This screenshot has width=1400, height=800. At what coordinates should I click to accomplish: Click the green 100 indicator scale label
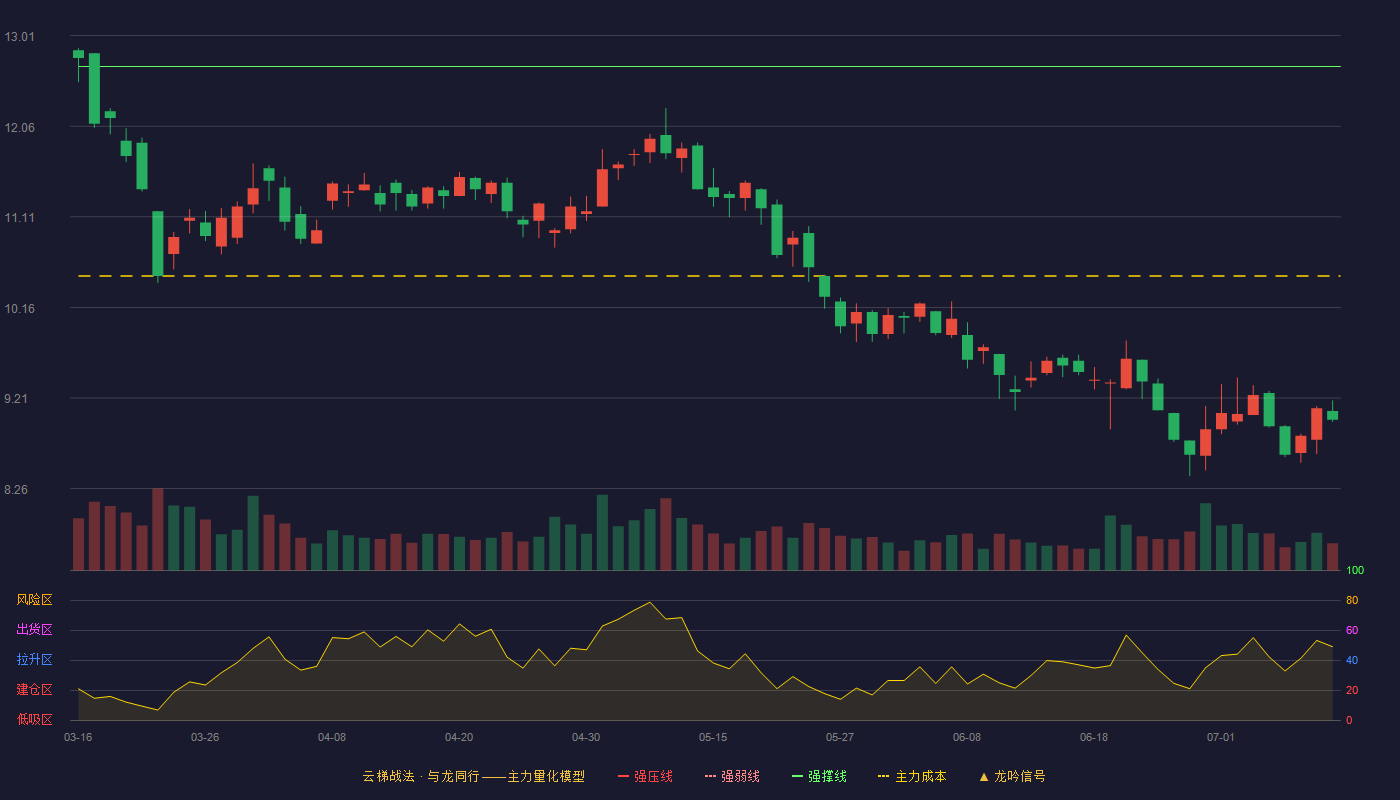1355,571
